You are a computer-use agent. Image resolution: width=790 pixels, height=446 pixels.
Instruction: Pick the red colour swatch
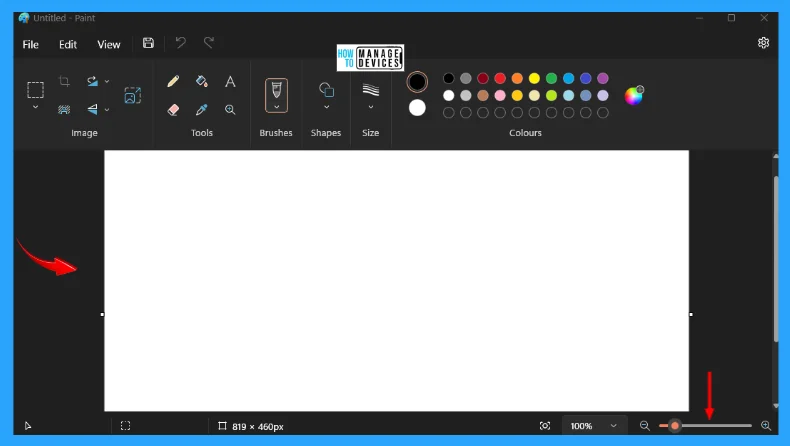[x=500, y=78]
